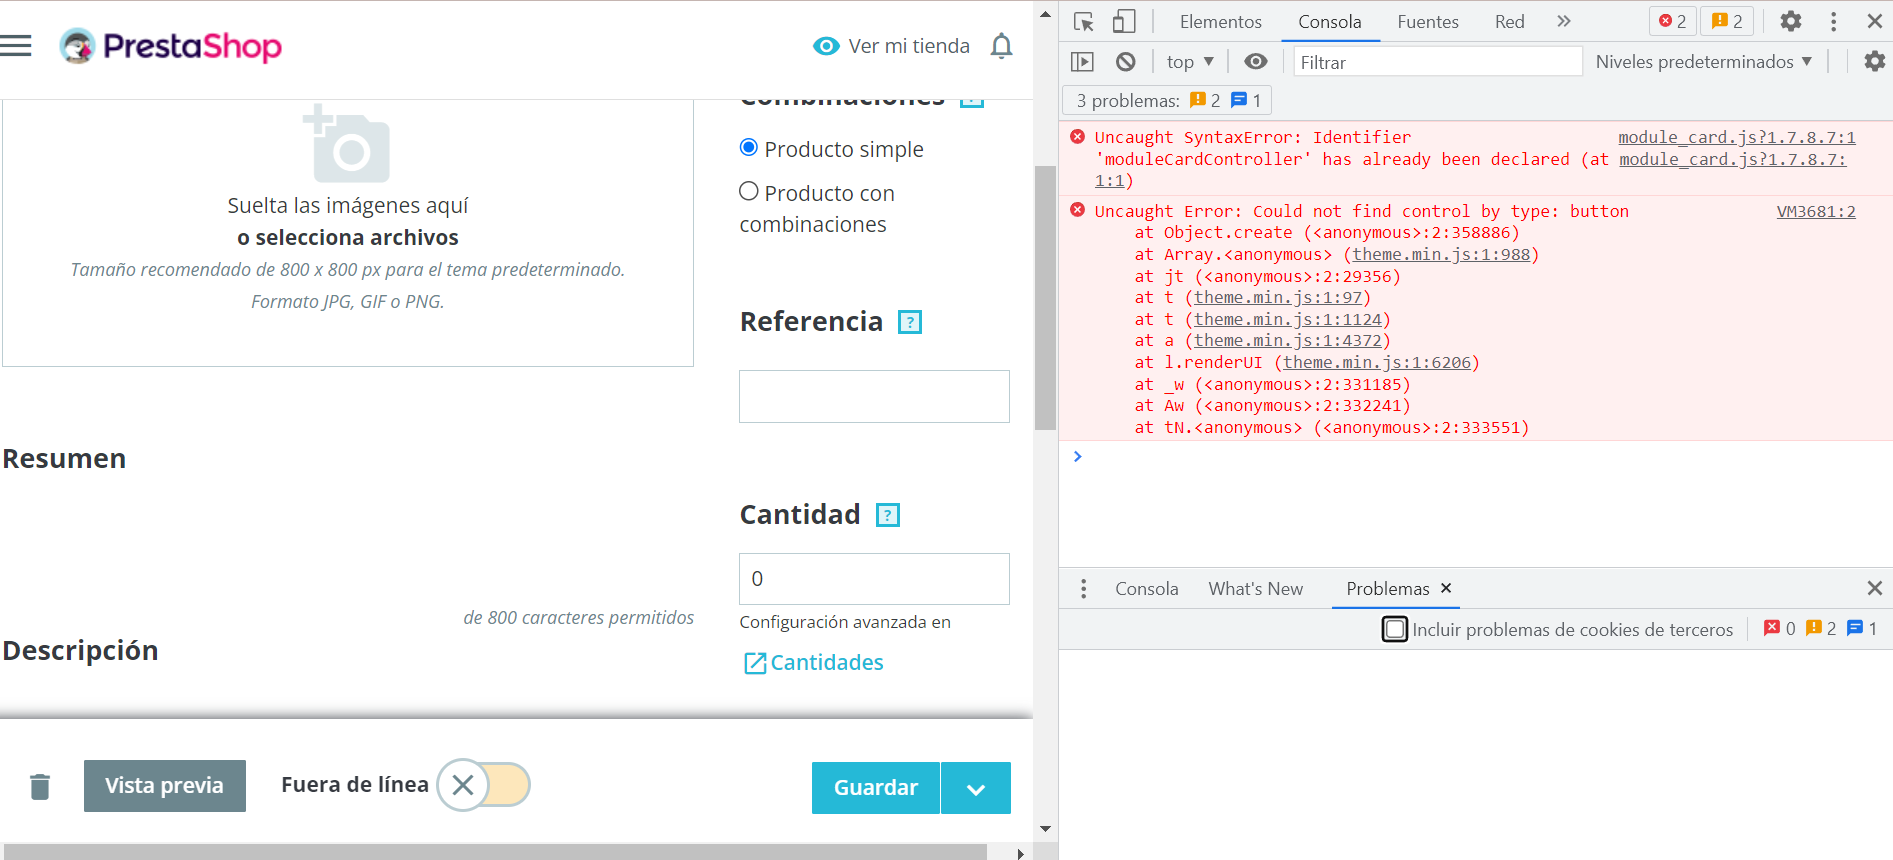Click o selecciona archivos link
Viewport: 1893px width, 860px height.
pyautogui.click(x=348, y=237)
